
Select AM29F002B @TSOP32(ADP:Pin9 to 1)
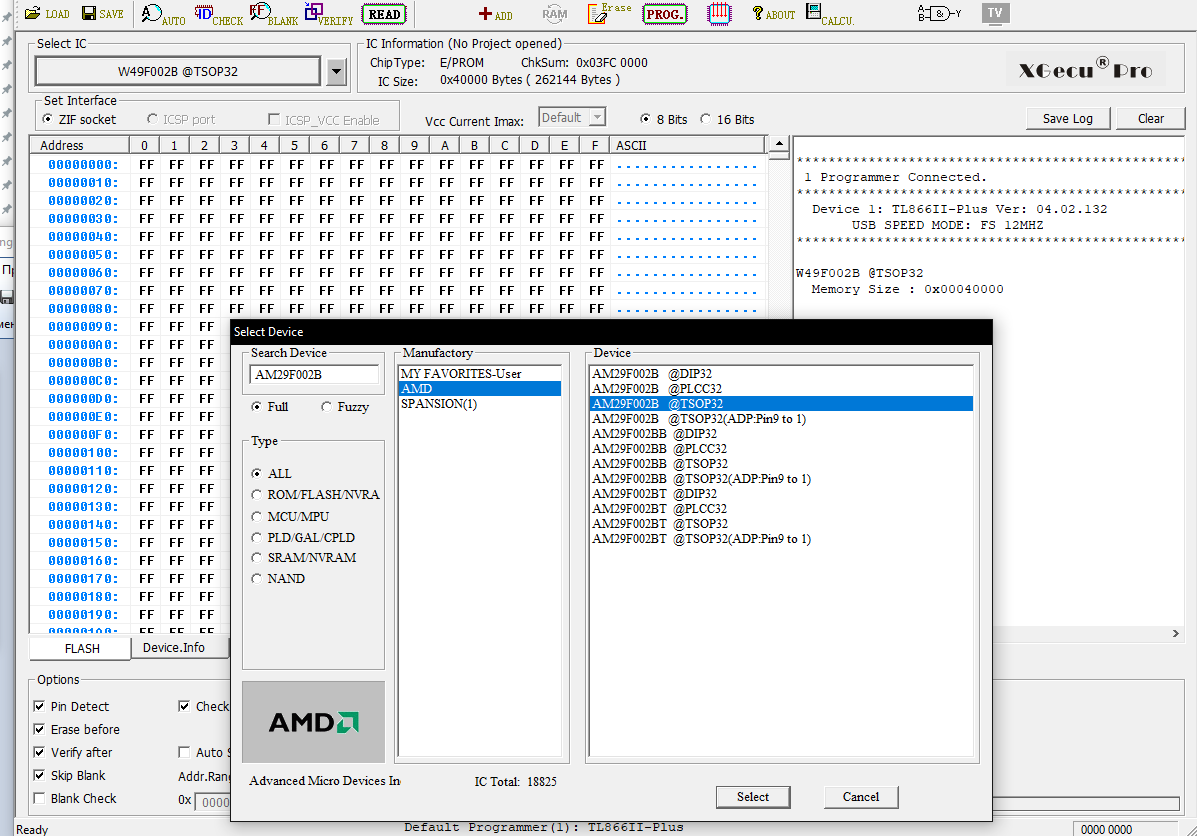point(782,418)
